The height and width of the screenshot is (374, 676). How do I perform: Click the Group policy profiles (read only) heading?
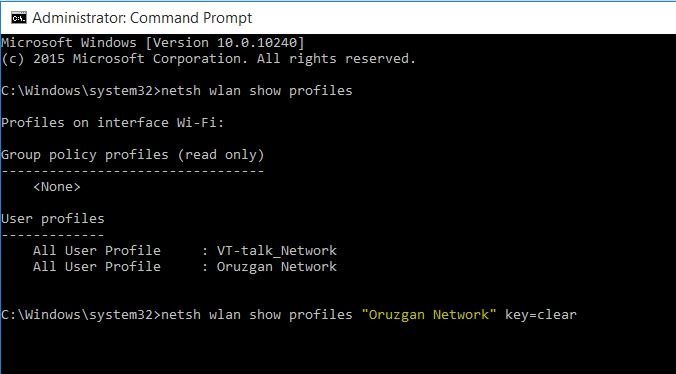tap(132, 155)
